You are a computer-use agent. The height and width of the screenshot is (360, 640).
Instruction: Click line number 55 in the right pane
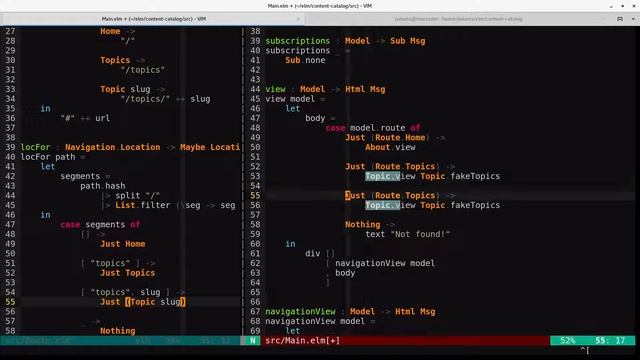(x=255, y=196)
